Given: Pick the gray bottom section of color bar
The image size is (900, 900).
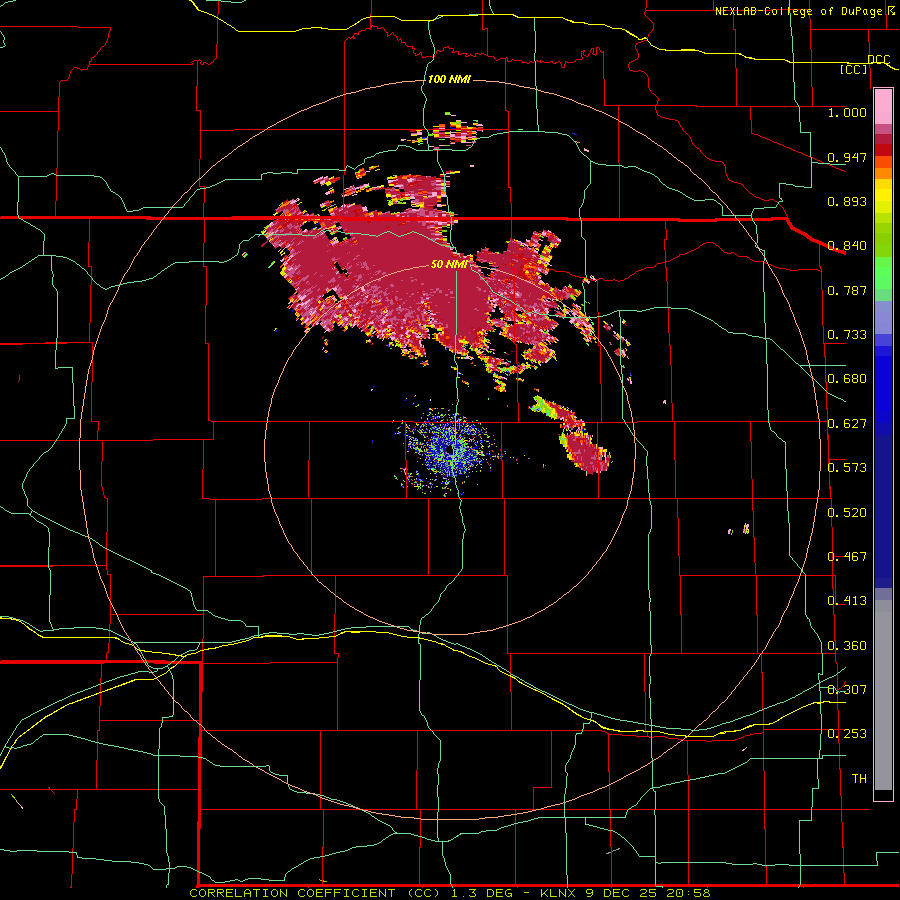Looking at the screenshot, I should tap(883, 695).
